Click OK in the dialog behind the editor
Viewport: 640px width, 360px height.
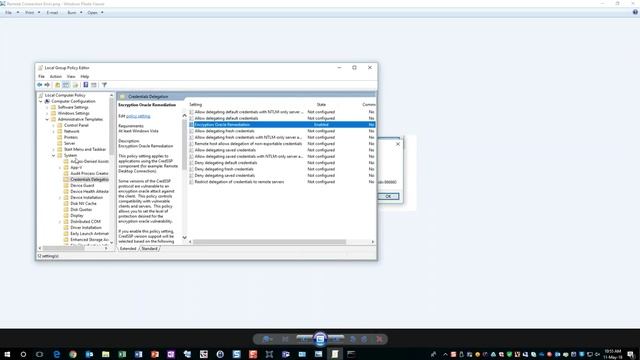(x=388, y=196)
